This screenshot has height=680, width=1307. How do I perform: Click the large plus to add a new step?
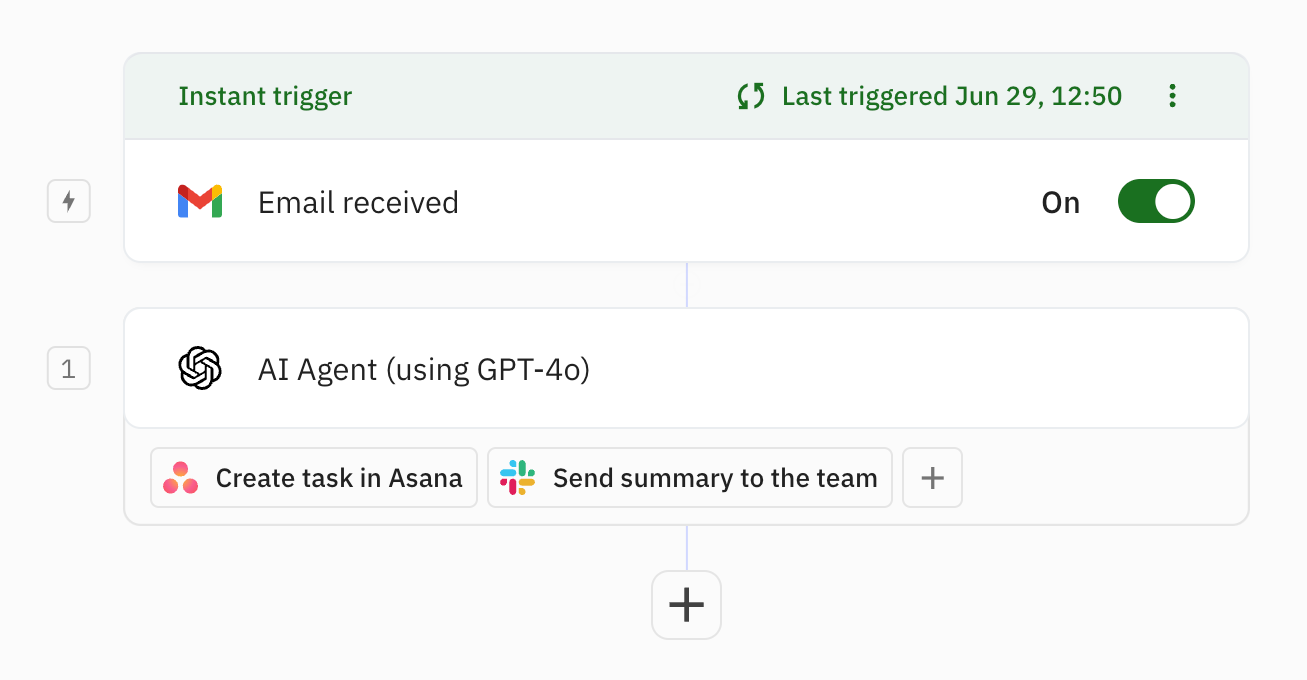coord(686,604)
